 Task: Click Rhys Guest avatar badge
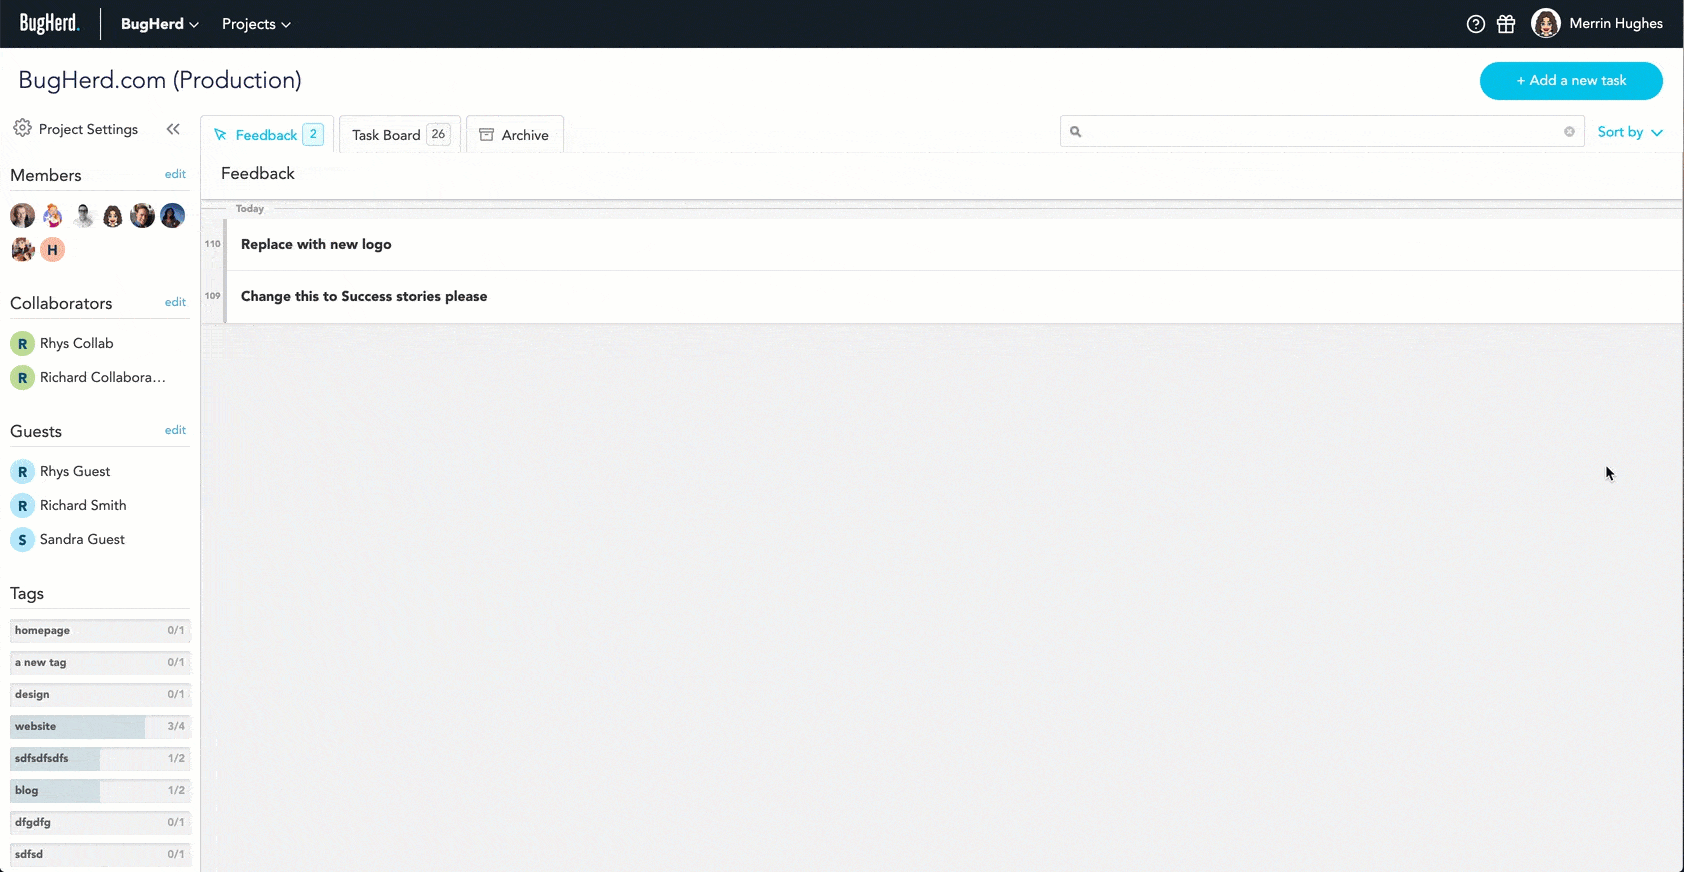point(22,472)
